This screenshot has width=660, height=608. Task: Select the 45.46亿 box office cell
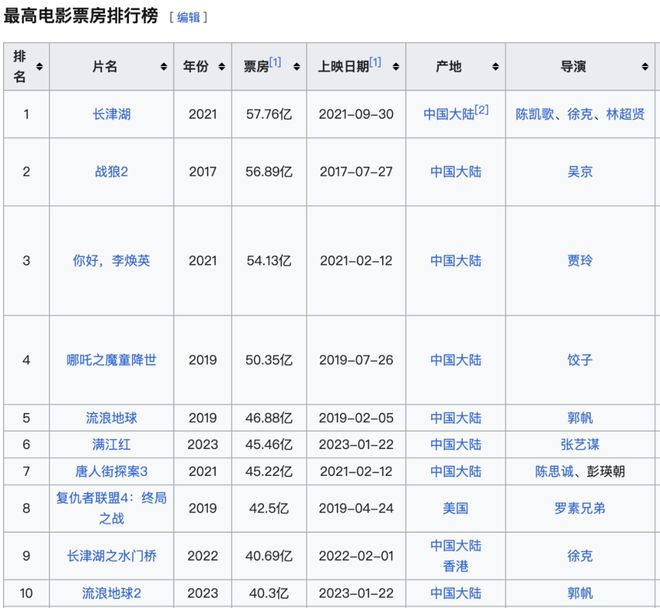point(269,445)
